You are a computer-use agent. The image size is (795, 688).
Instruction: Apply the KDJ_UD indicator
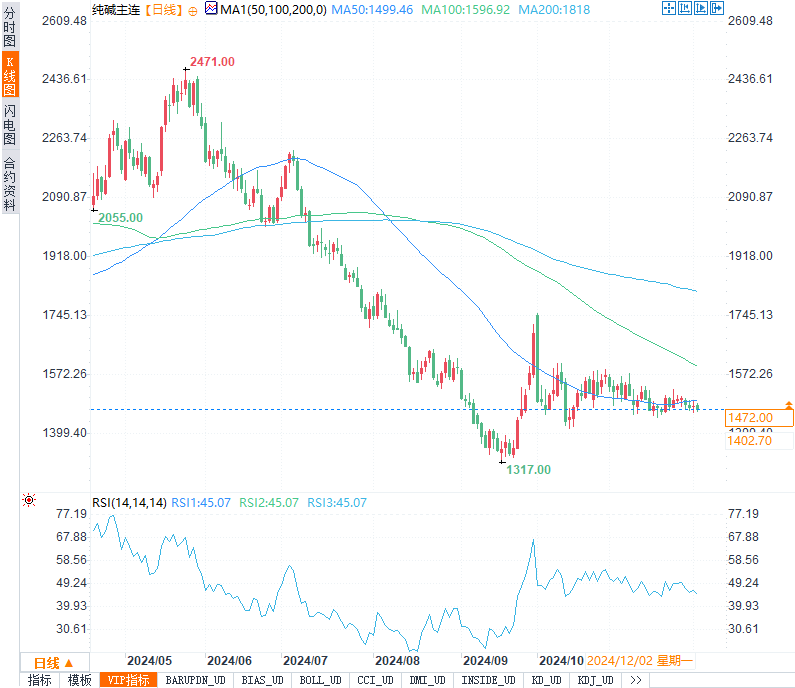click(595, 680)
